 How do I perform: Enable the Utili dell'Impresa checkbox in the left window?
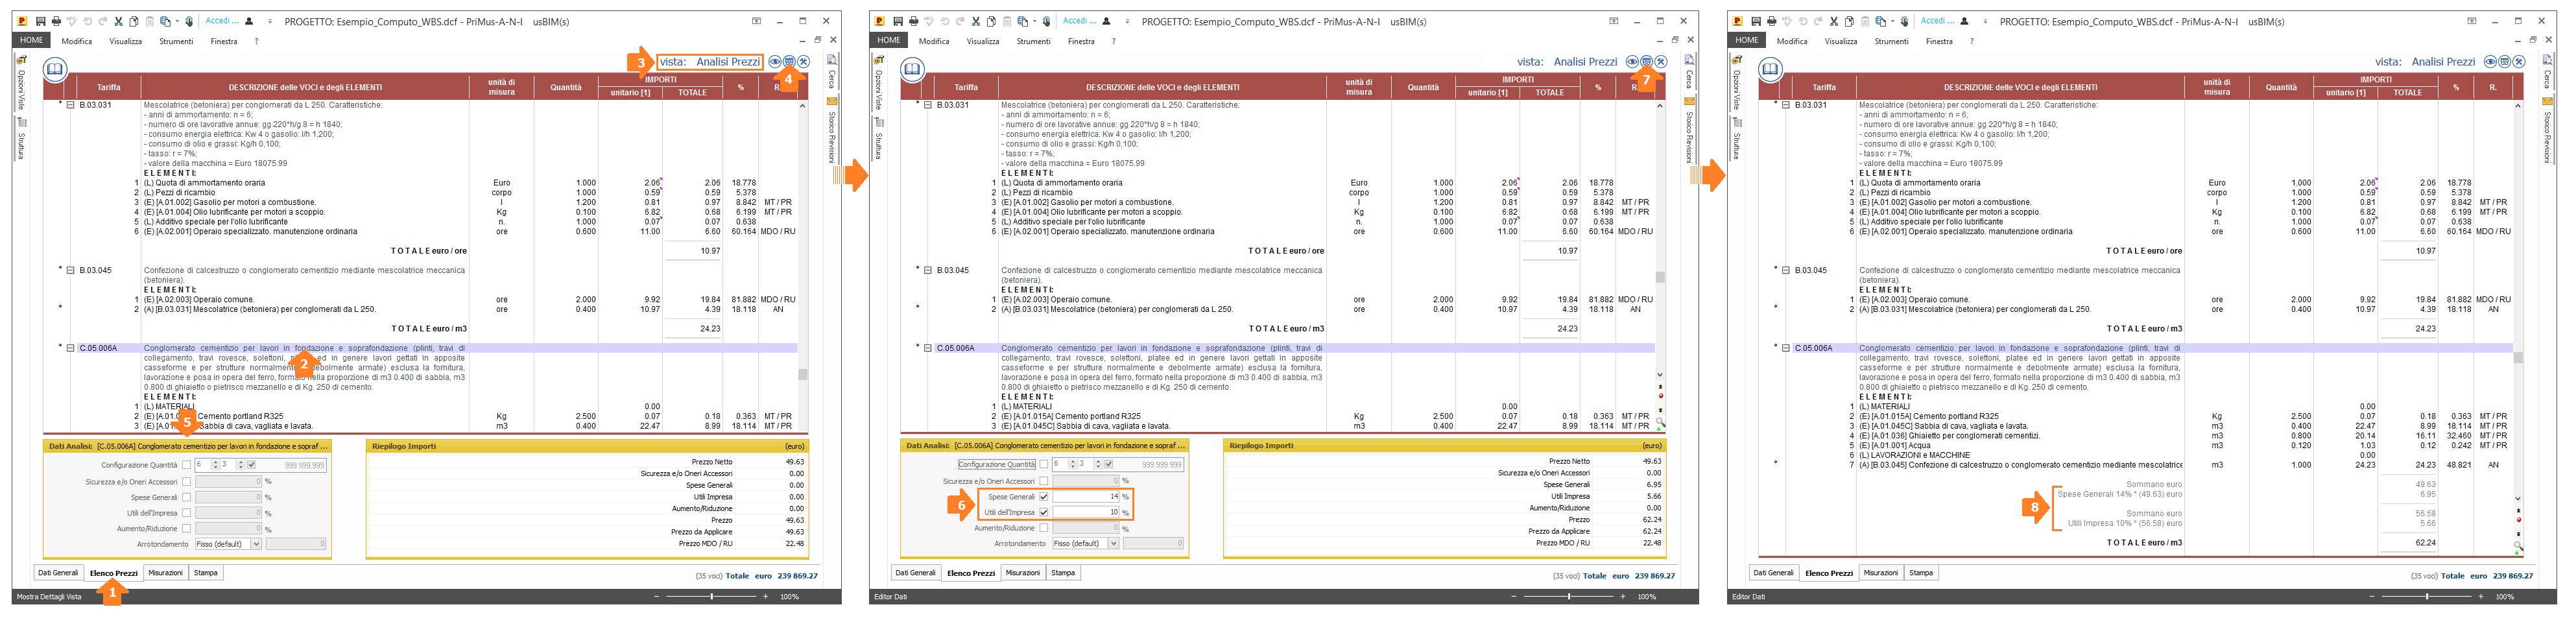point(186,513)
